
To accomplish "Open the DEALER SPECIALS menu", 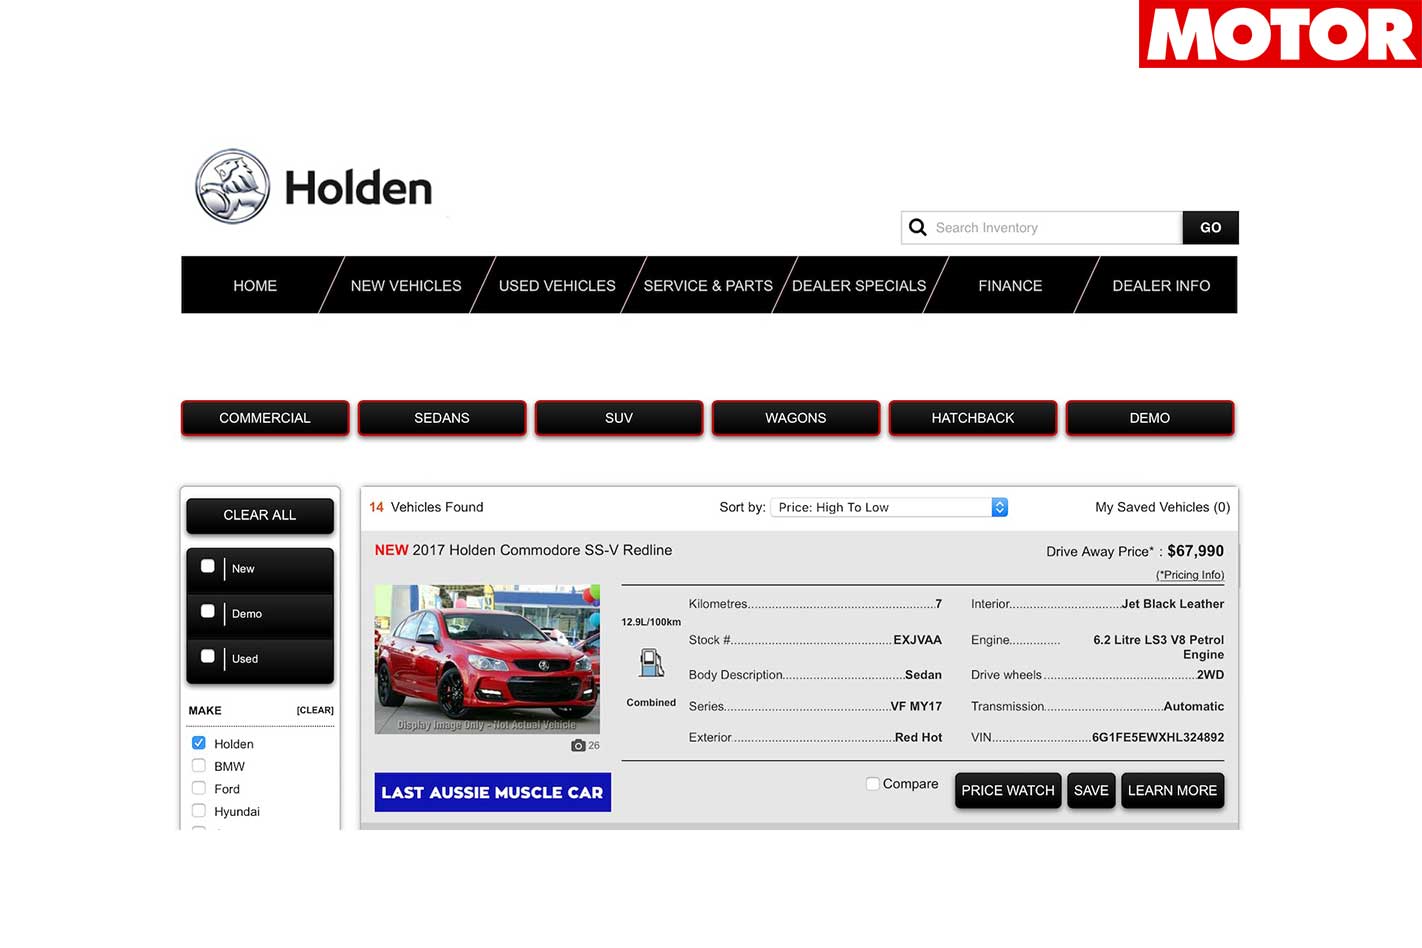I will pyautogui.click(x=859, y=286).
